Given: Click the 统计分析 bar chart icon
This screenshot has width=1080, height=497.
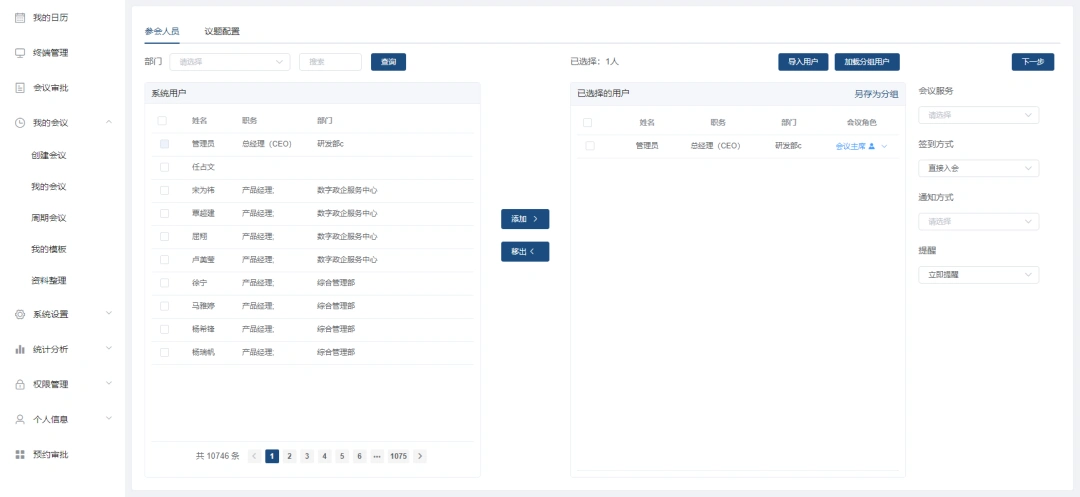Looking at the screenshot, I should point(20,349).
